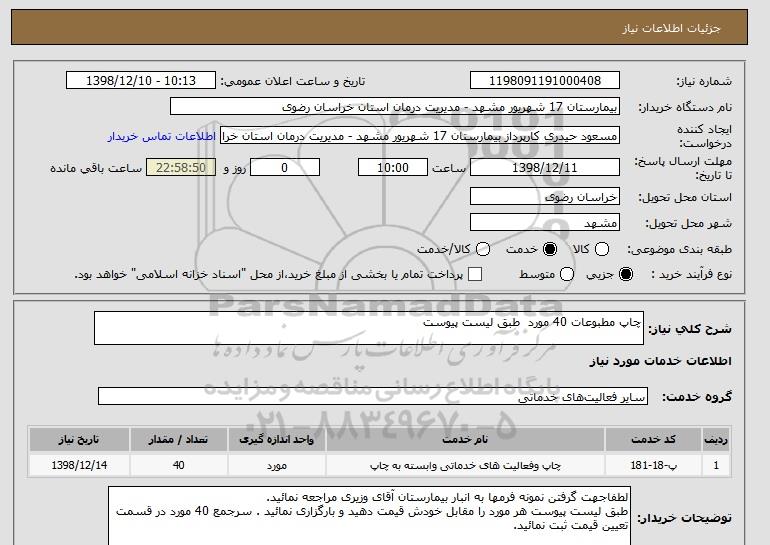Click the اطلاعات خدمات مورد نیاز heading

[660, 361]
